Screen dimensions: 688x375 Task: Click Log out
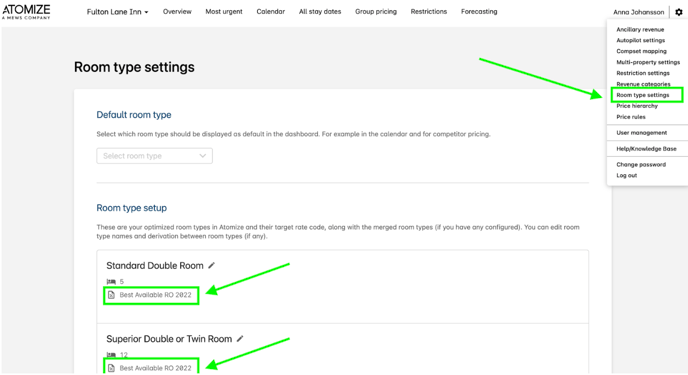(x=627, y=175)
